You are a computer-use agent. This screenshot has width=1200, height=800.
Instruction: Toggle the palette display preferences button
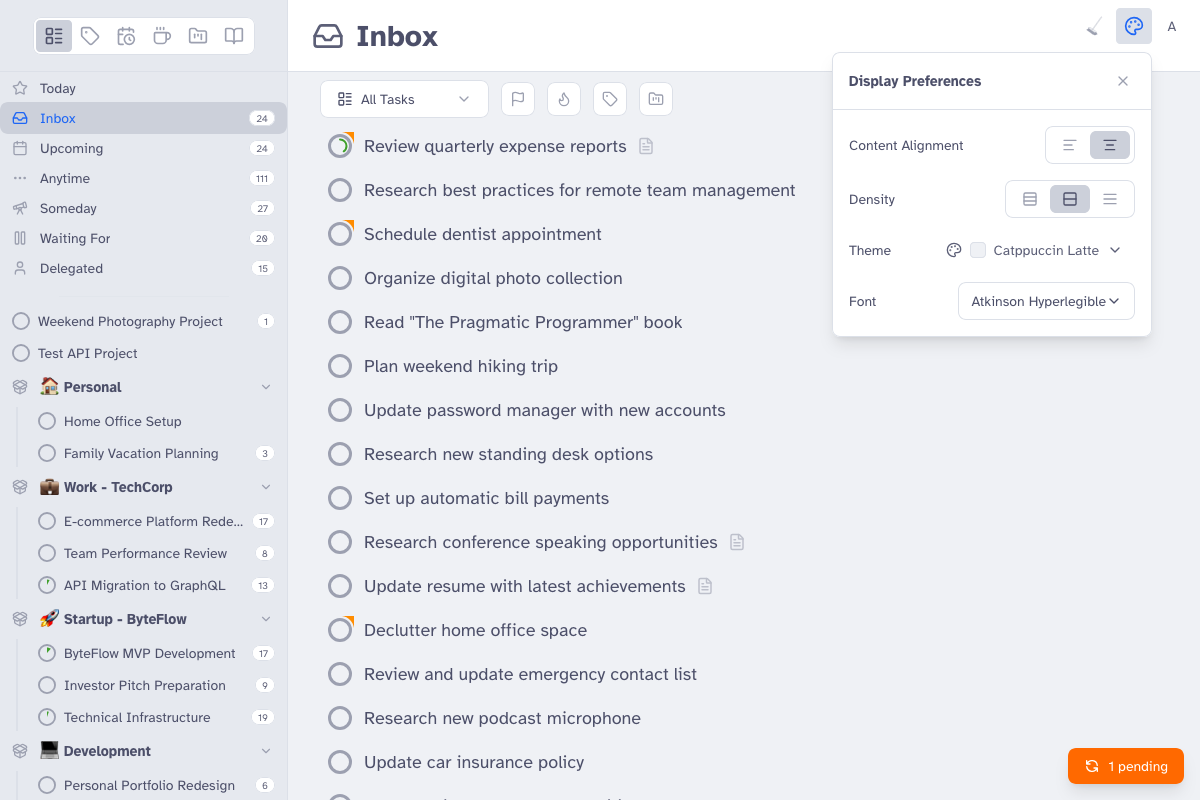[x=1134, y=27]
